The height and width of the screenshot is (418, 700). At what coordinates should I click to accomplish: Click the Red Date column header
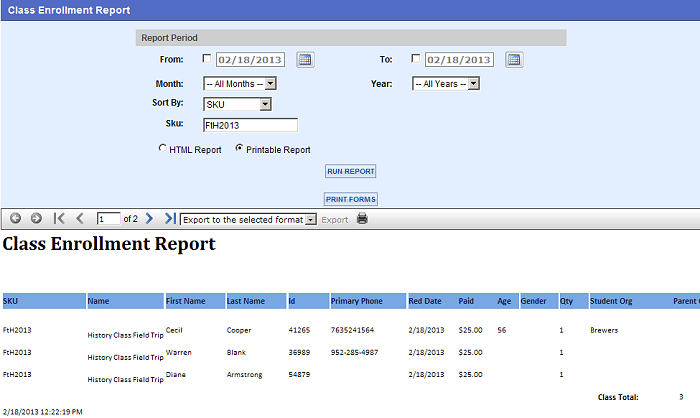[425, 301]
